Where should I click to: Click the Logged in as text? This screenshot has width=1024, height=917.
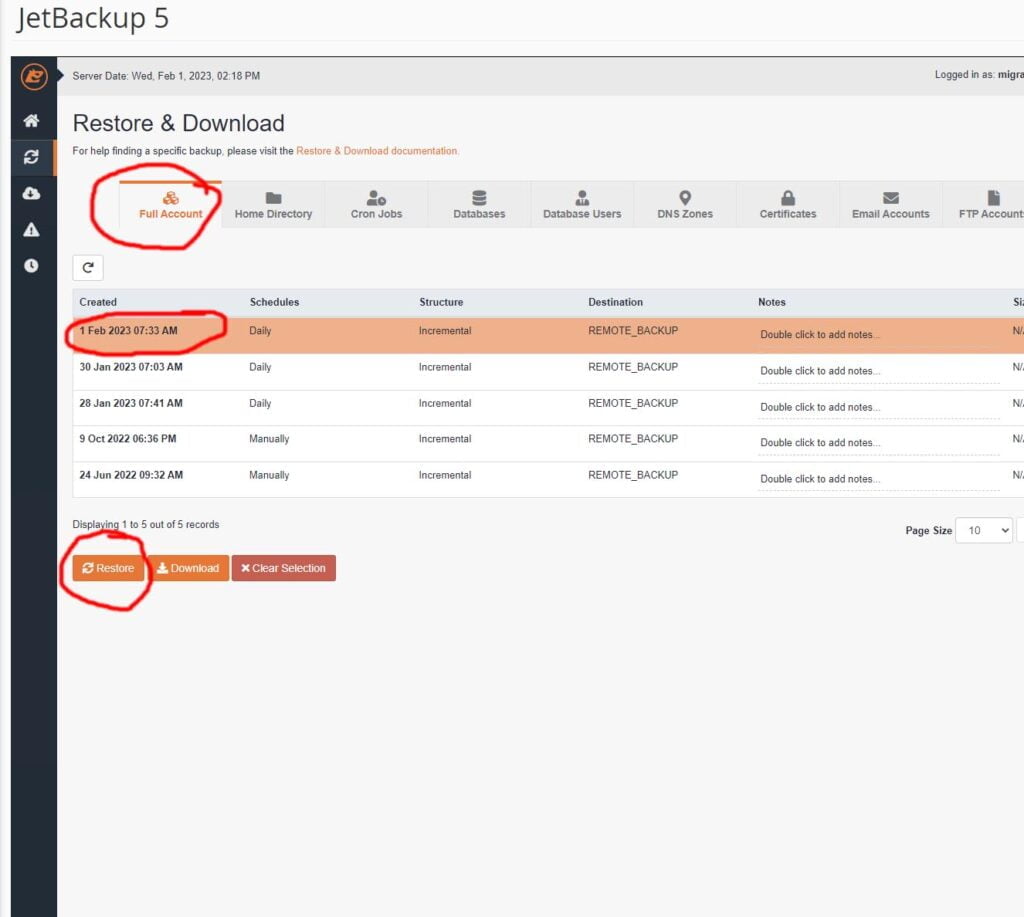[979, 74]
